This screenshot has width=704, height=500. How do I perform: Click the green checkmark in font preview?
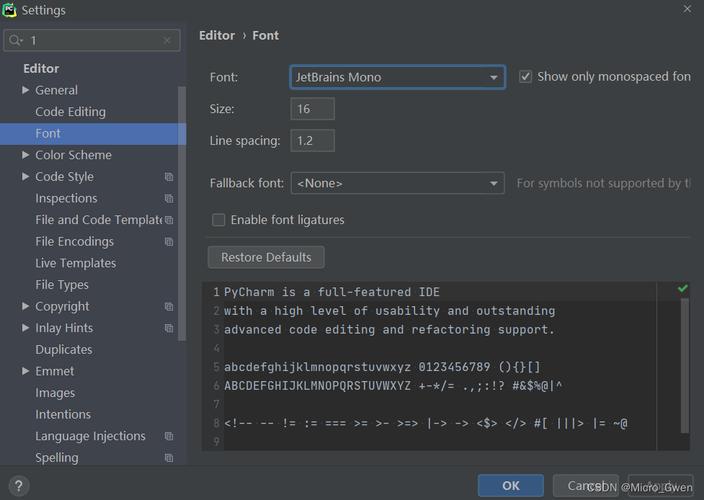682,289
